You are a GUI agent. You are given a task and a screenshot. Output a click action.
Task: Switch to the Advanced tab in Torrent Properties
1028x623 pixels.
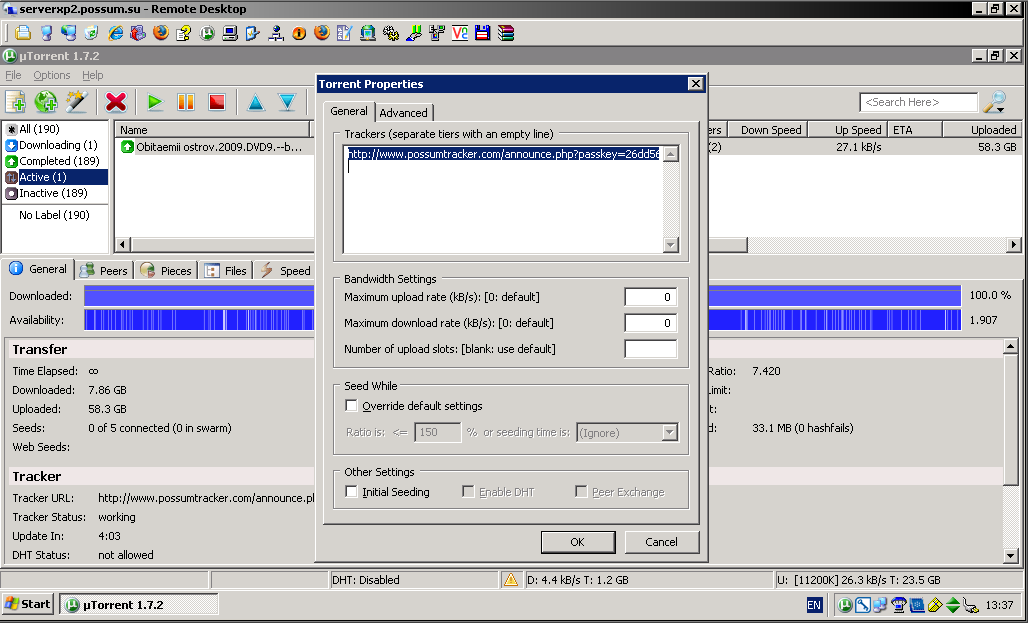click(403, 113)
